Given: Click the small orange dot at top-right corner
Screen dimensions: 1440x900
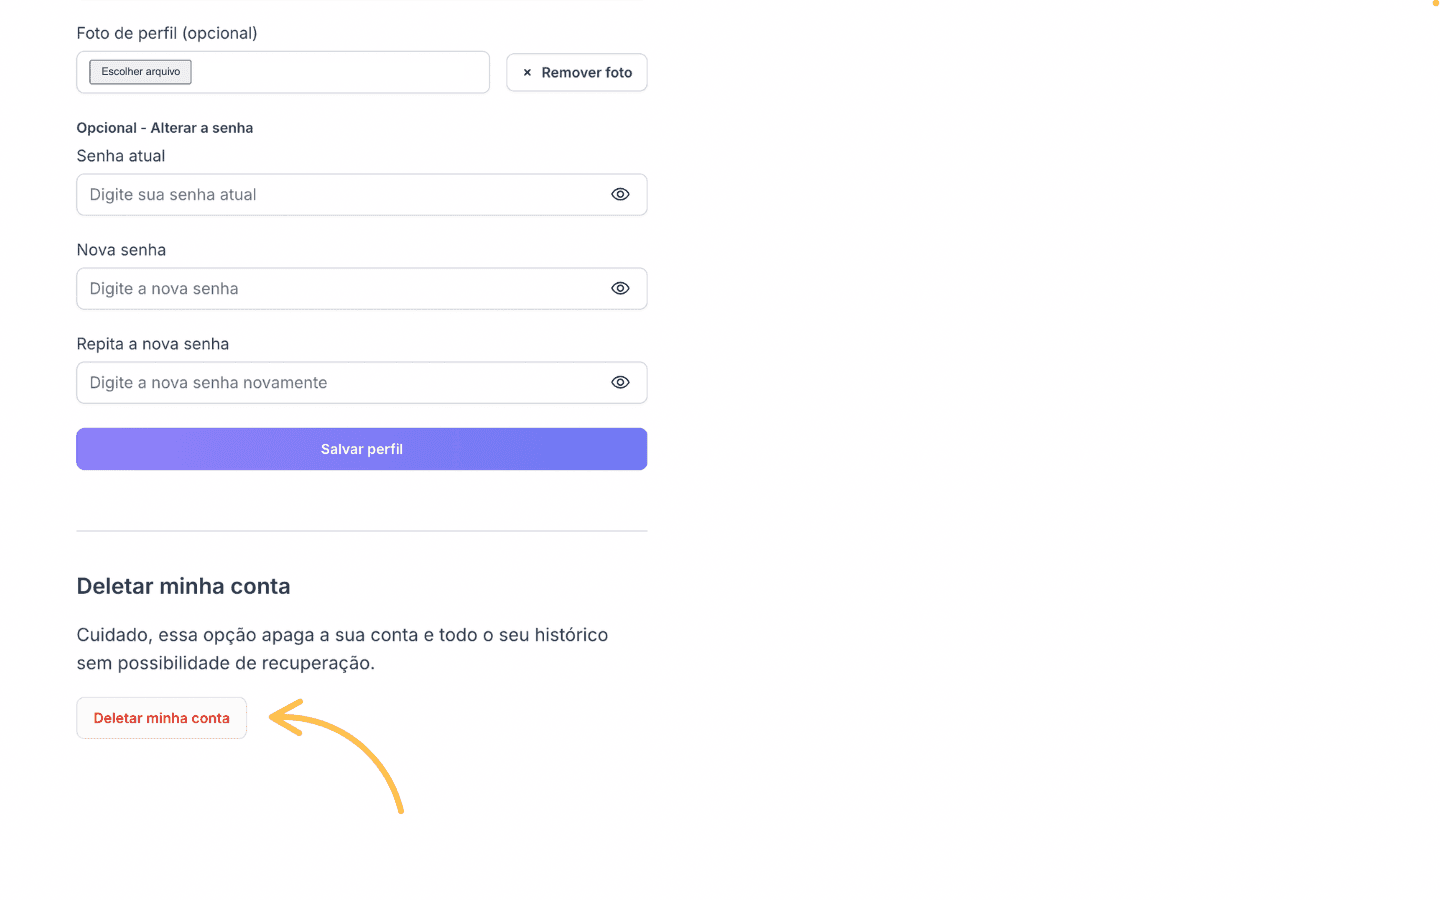Looking at the screenshot, I should 1435,3.
